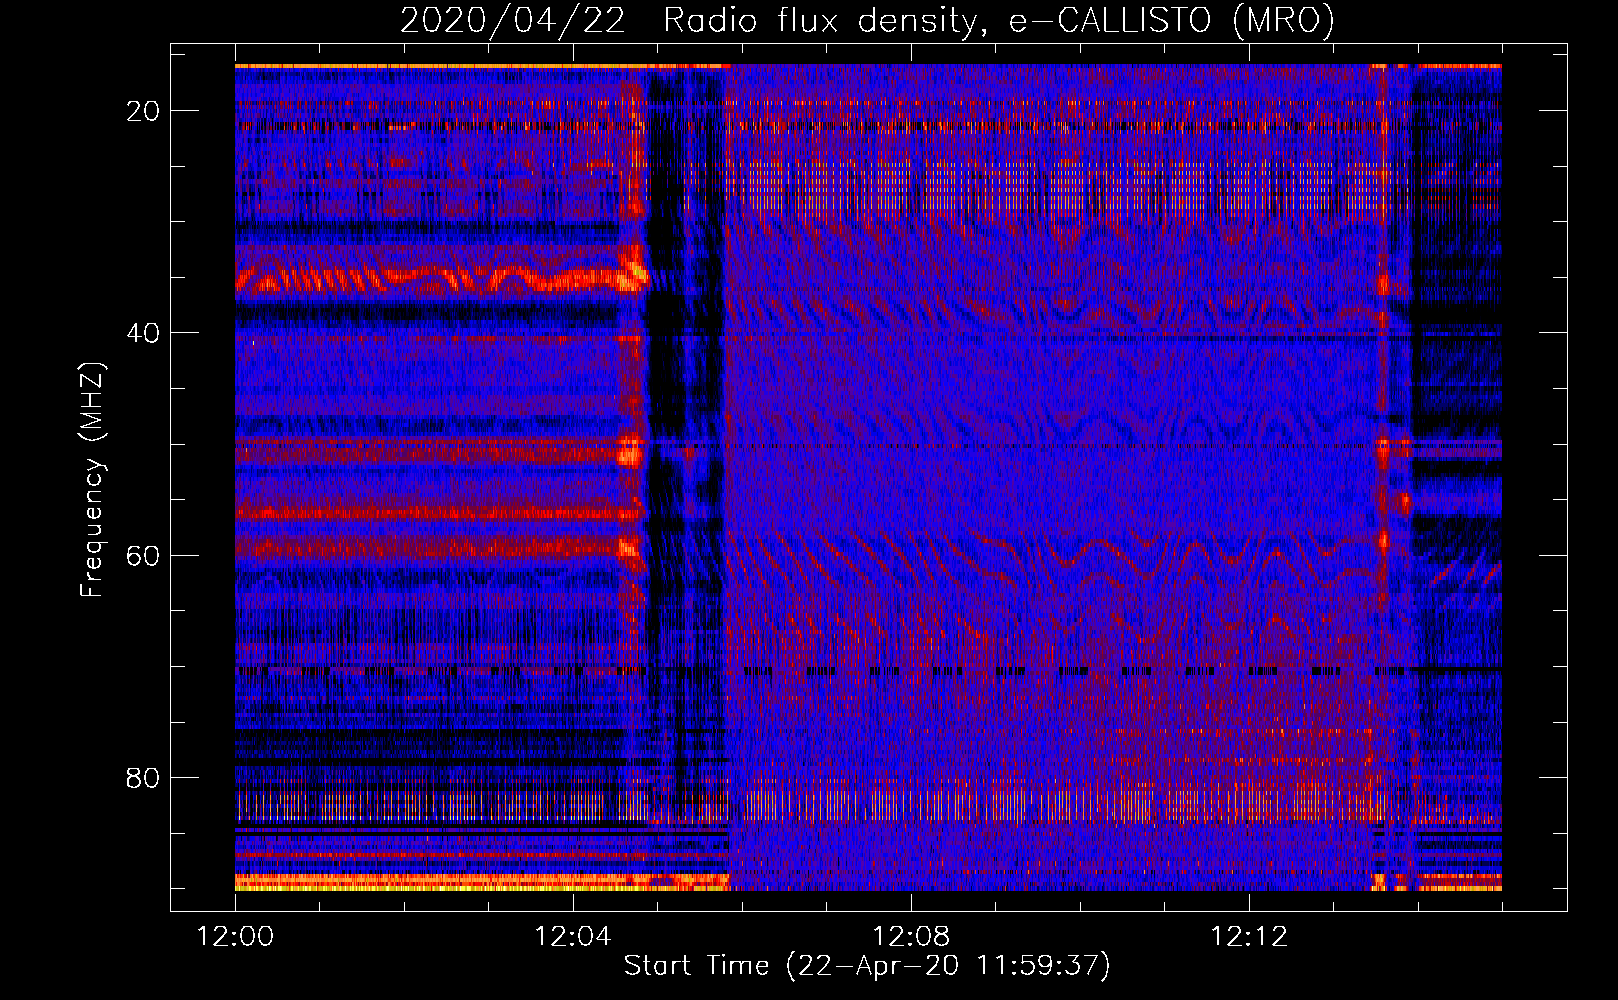Click the '12:04' time tick label
This screenshot has width=1618, height=1000.
point(573,937)
